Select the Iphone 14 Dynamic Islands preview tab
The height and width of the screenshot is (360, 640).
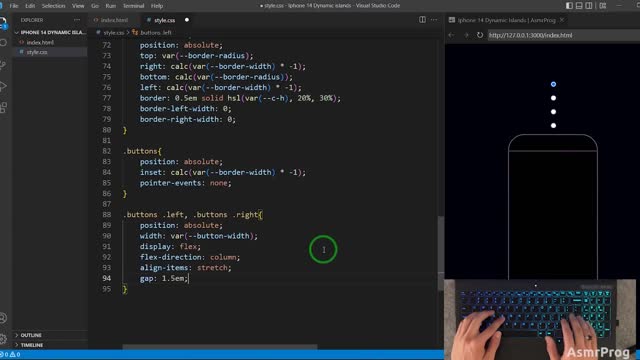[x=506, y=20]
